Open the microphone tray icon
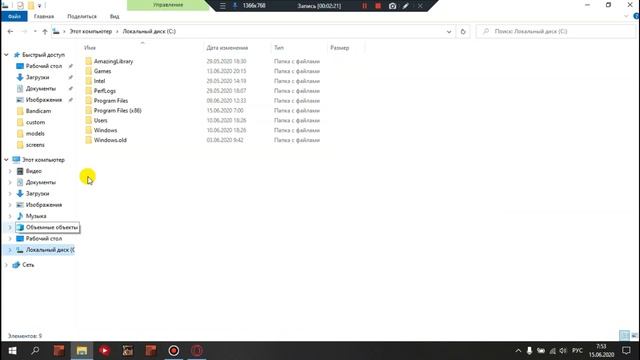 [x=529, y=351]
